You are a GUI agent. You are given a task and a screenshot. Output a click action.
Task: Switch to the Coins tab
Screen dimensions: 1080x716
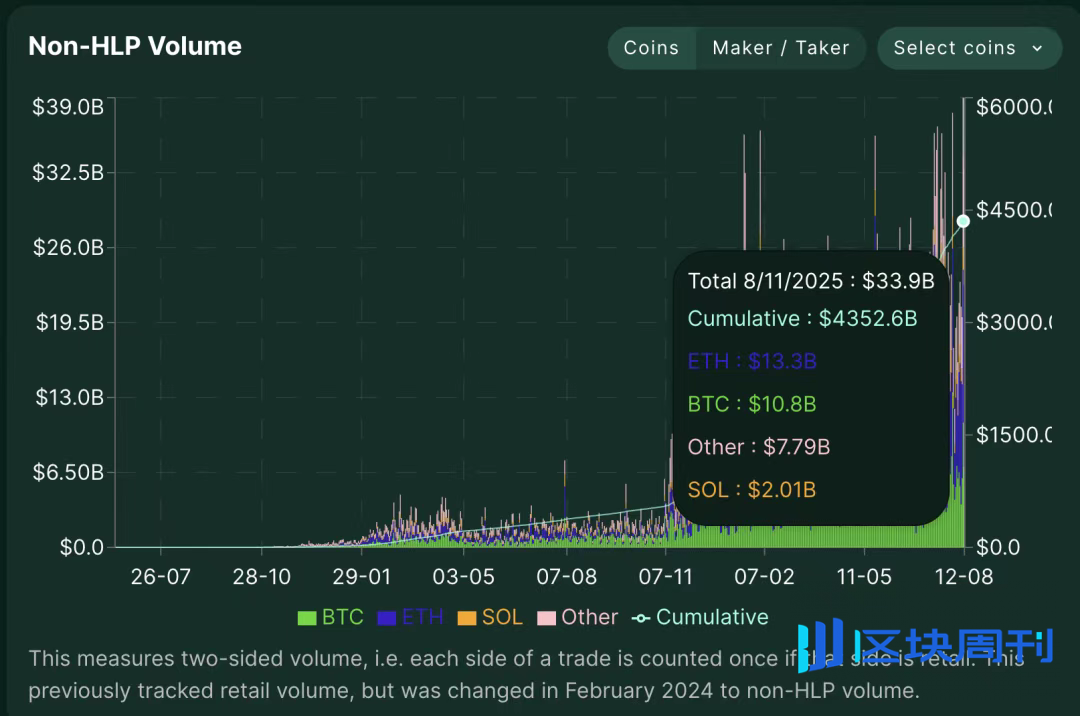(651, 48)
